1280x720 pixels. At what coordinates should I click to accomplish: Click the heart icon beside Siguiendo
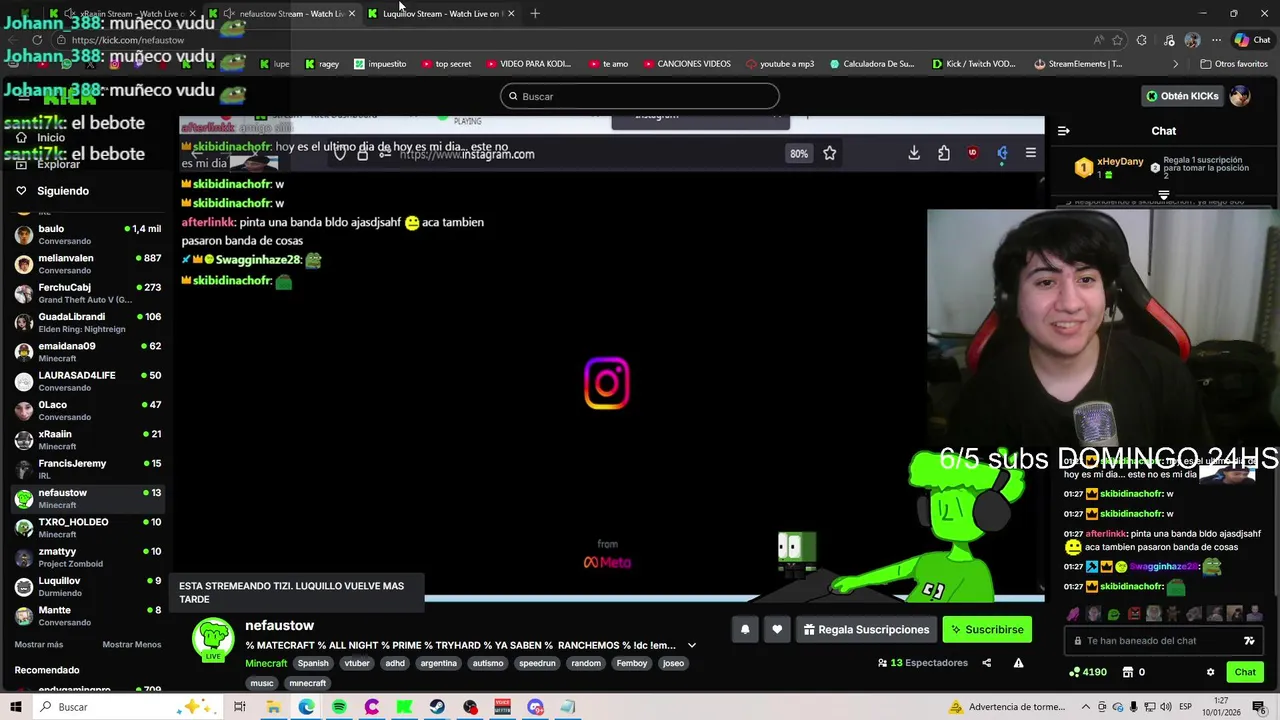click(x=21, y=190)
